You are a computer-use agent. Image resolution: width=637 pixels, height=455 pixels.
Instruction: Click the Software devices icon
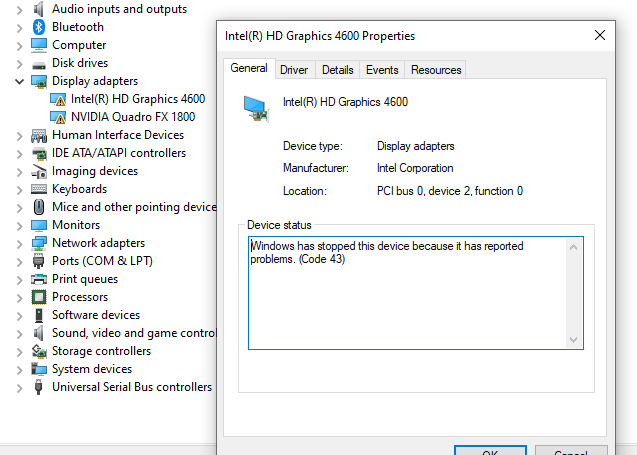click(39, 315)
